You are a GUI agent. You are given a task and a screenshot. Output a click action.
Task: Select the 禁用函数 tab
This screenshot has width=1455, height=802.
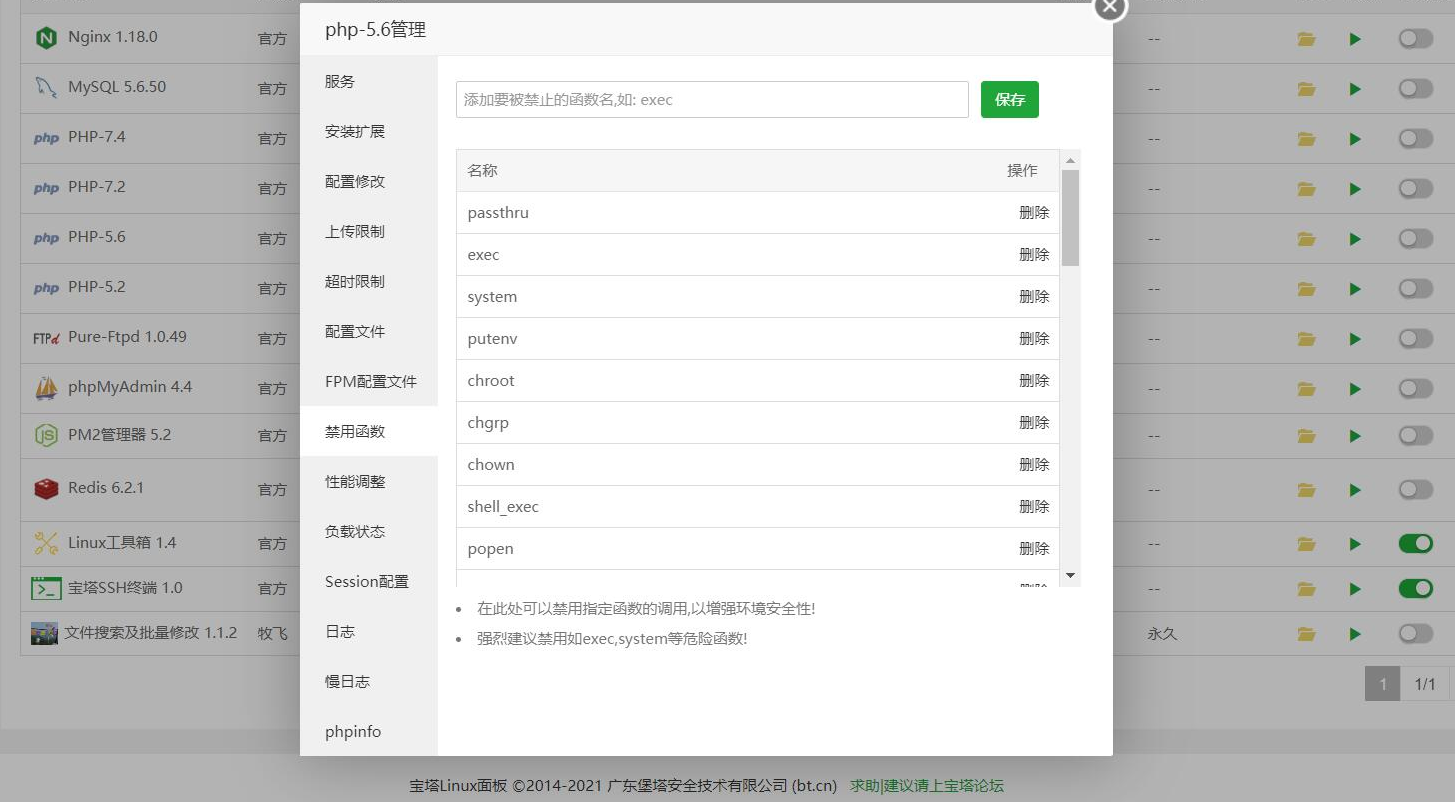(369, 431)
